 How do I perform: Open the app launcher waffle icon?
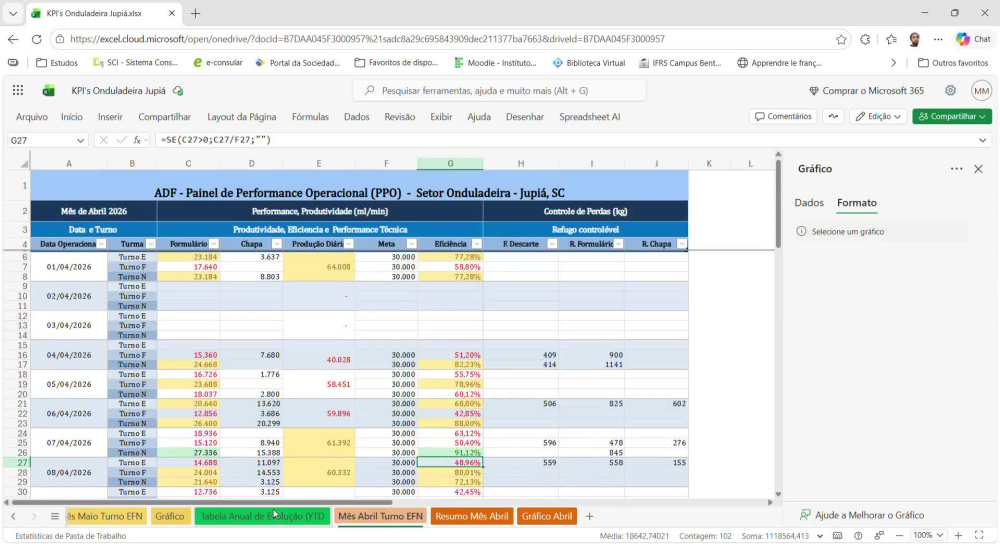click(x=18, y=91)
